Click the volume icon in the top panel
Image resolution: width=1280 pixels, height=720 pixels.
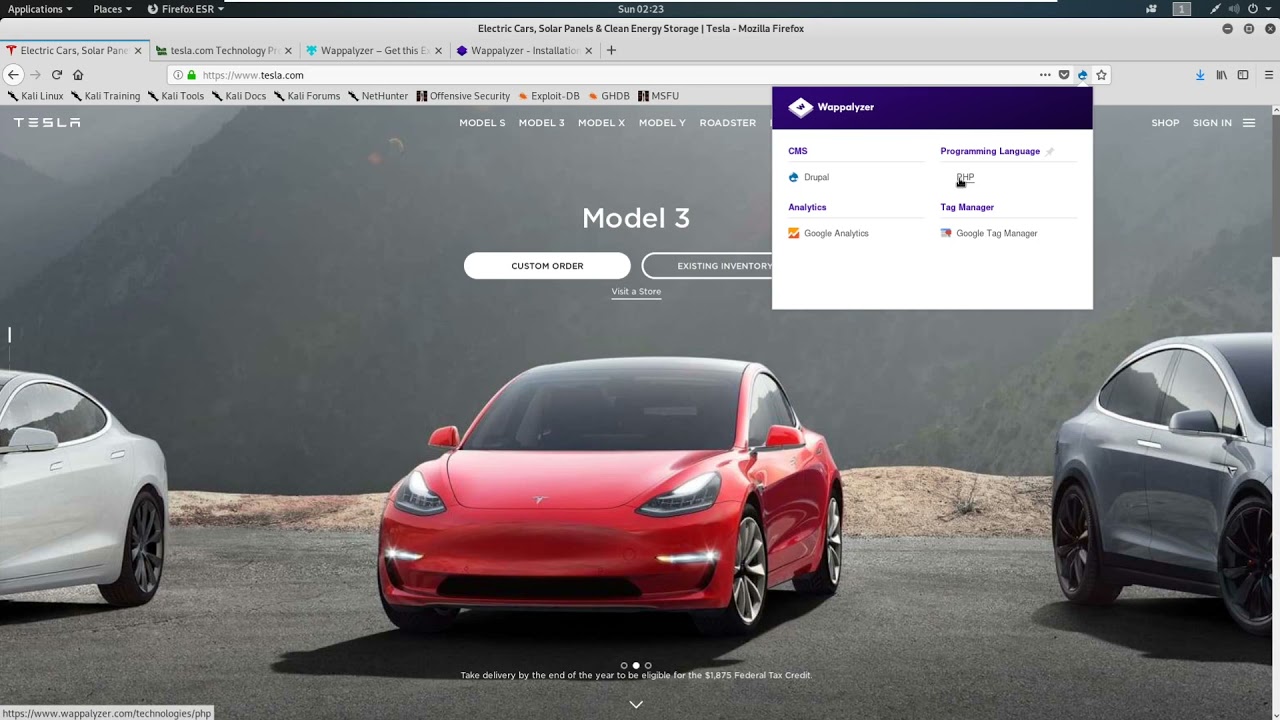tap(1234, 9)
